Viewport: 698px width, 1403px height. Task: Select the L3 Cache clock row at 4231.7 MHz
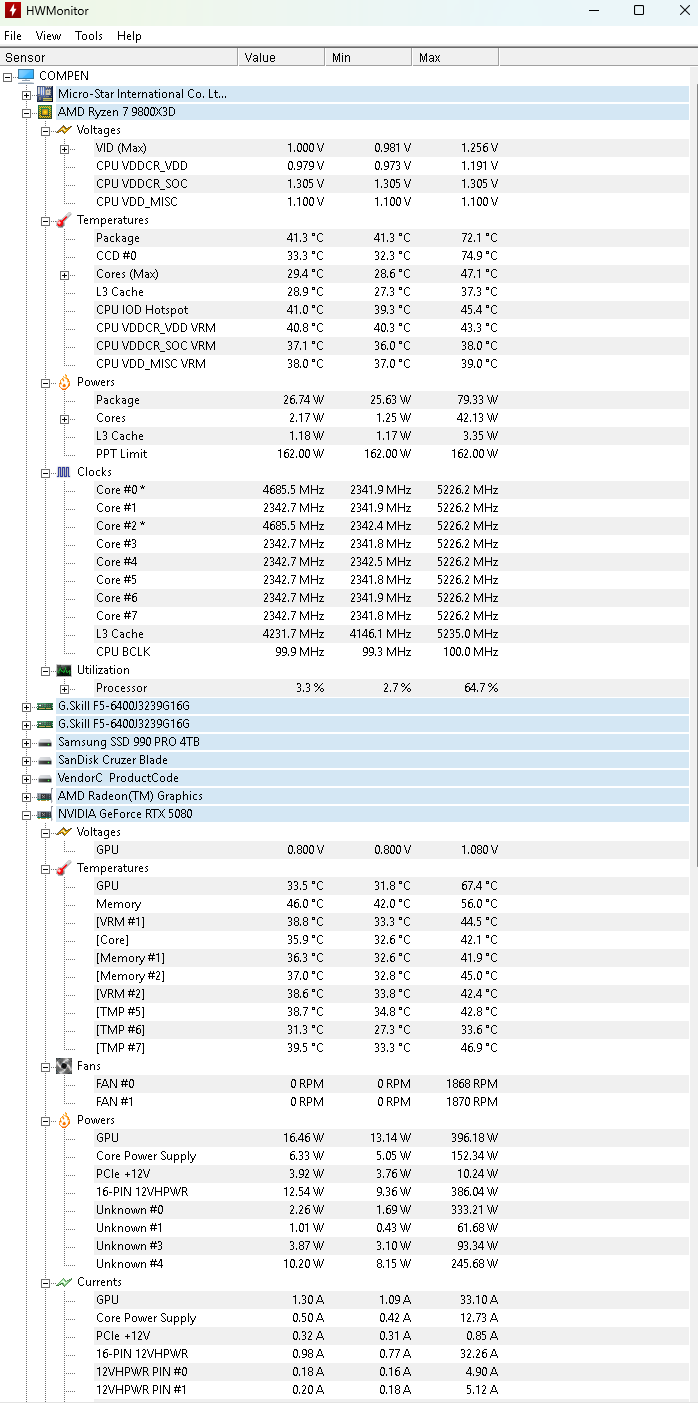[x=297, y=634]
